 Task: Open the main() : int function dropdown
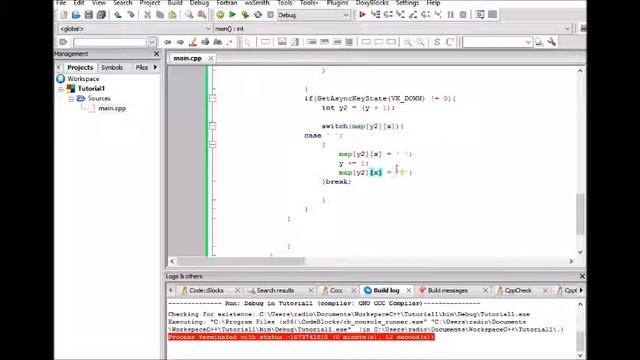(x=567, y=29)
